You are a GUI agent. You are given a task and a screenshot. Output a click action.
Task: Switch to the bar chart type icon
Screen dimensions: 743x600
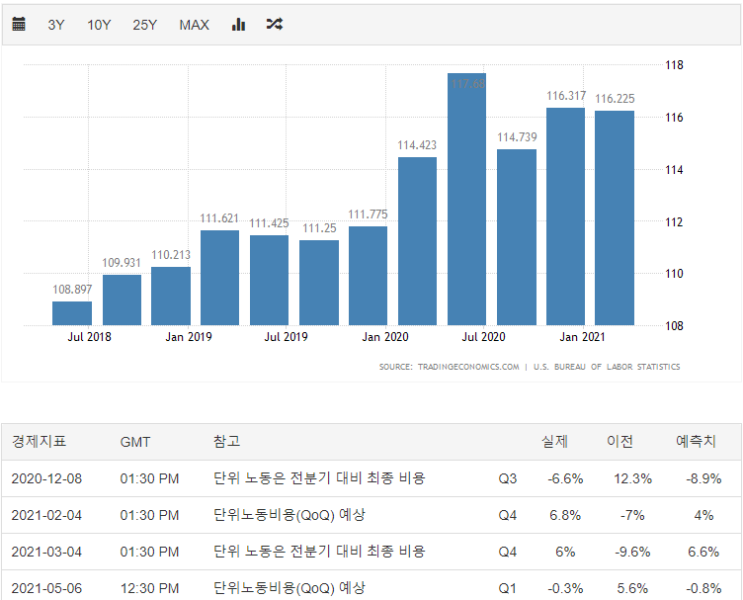click(x=238, y=24)
